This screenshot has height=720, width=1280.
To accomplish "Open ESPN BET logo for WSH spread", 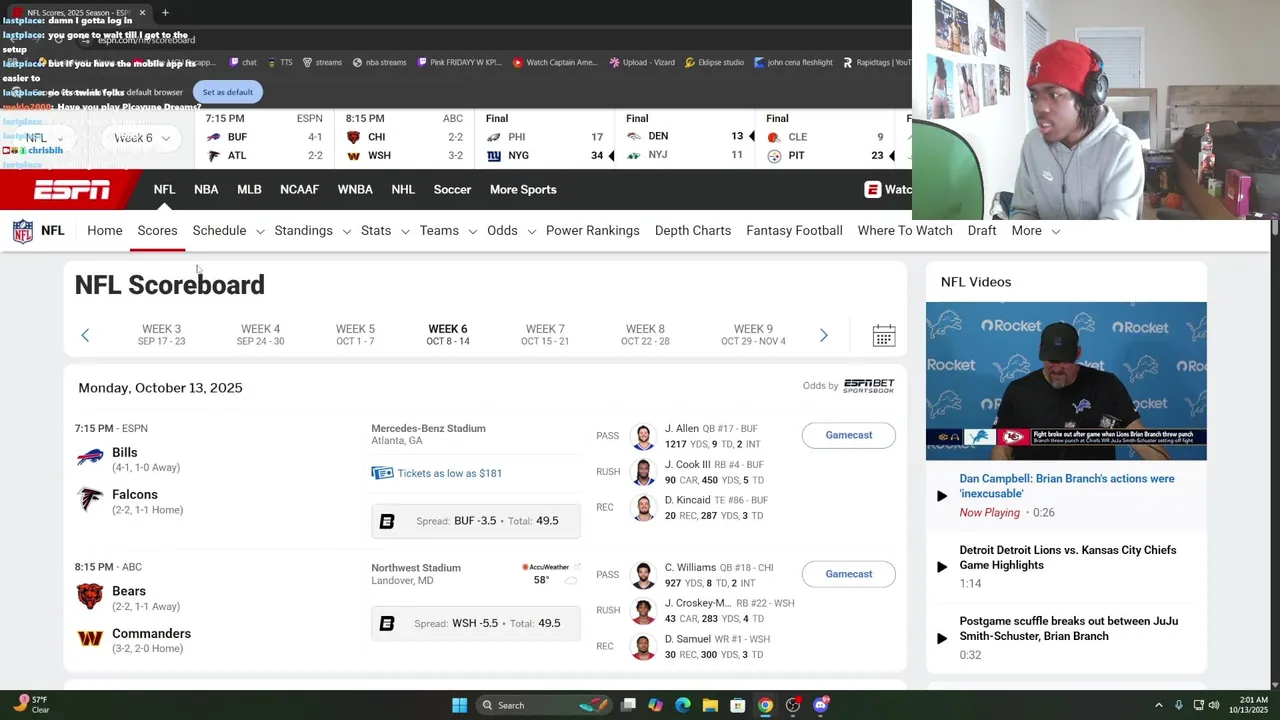I will 387,623.
